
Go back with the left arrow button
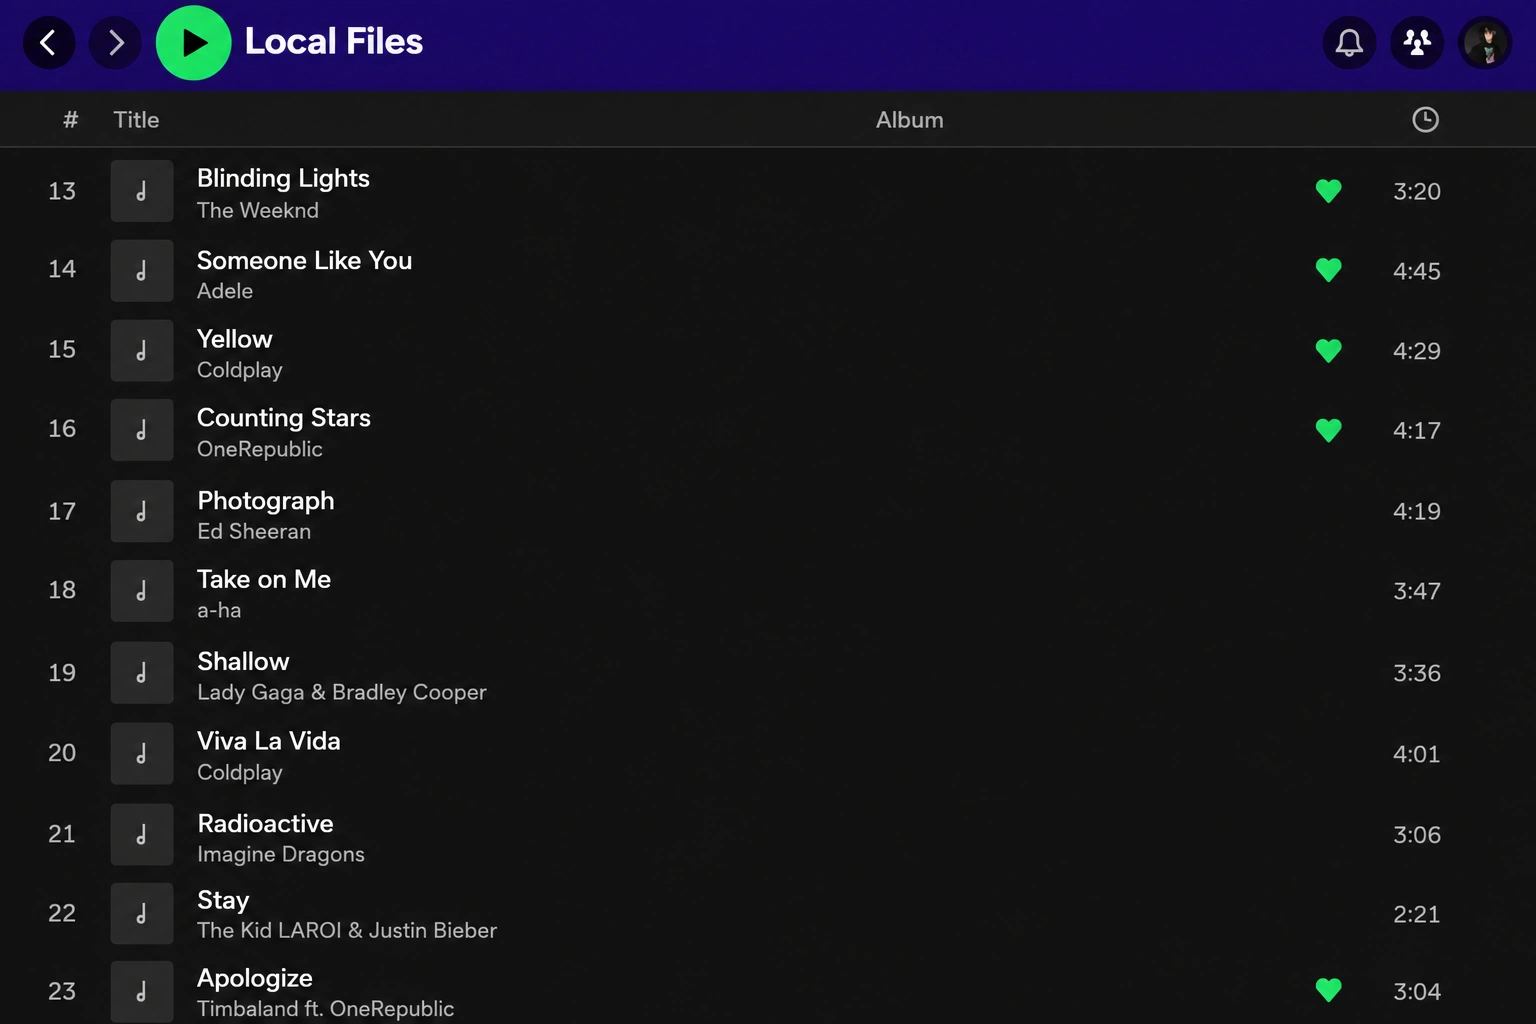[x=48, y=42]
